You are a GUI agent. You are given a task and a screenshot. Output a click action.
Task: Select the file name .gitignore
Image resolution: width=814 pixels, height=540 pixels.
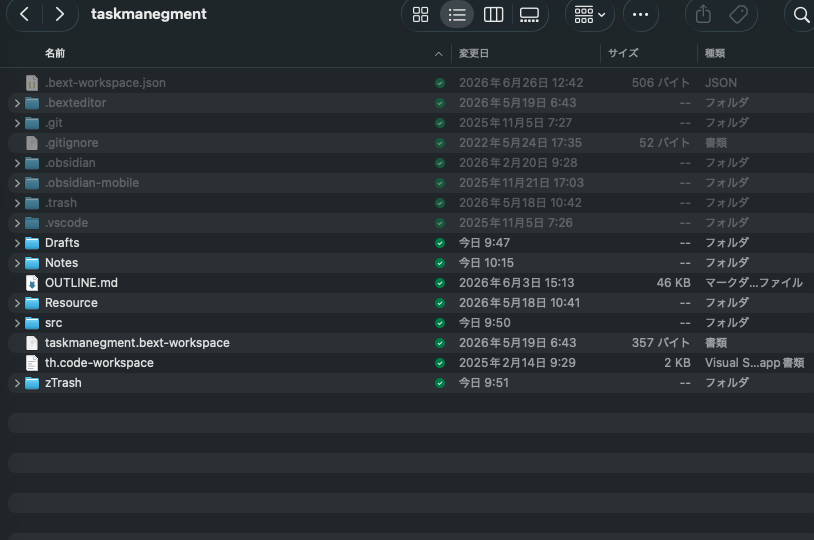(x=72, y=143)
